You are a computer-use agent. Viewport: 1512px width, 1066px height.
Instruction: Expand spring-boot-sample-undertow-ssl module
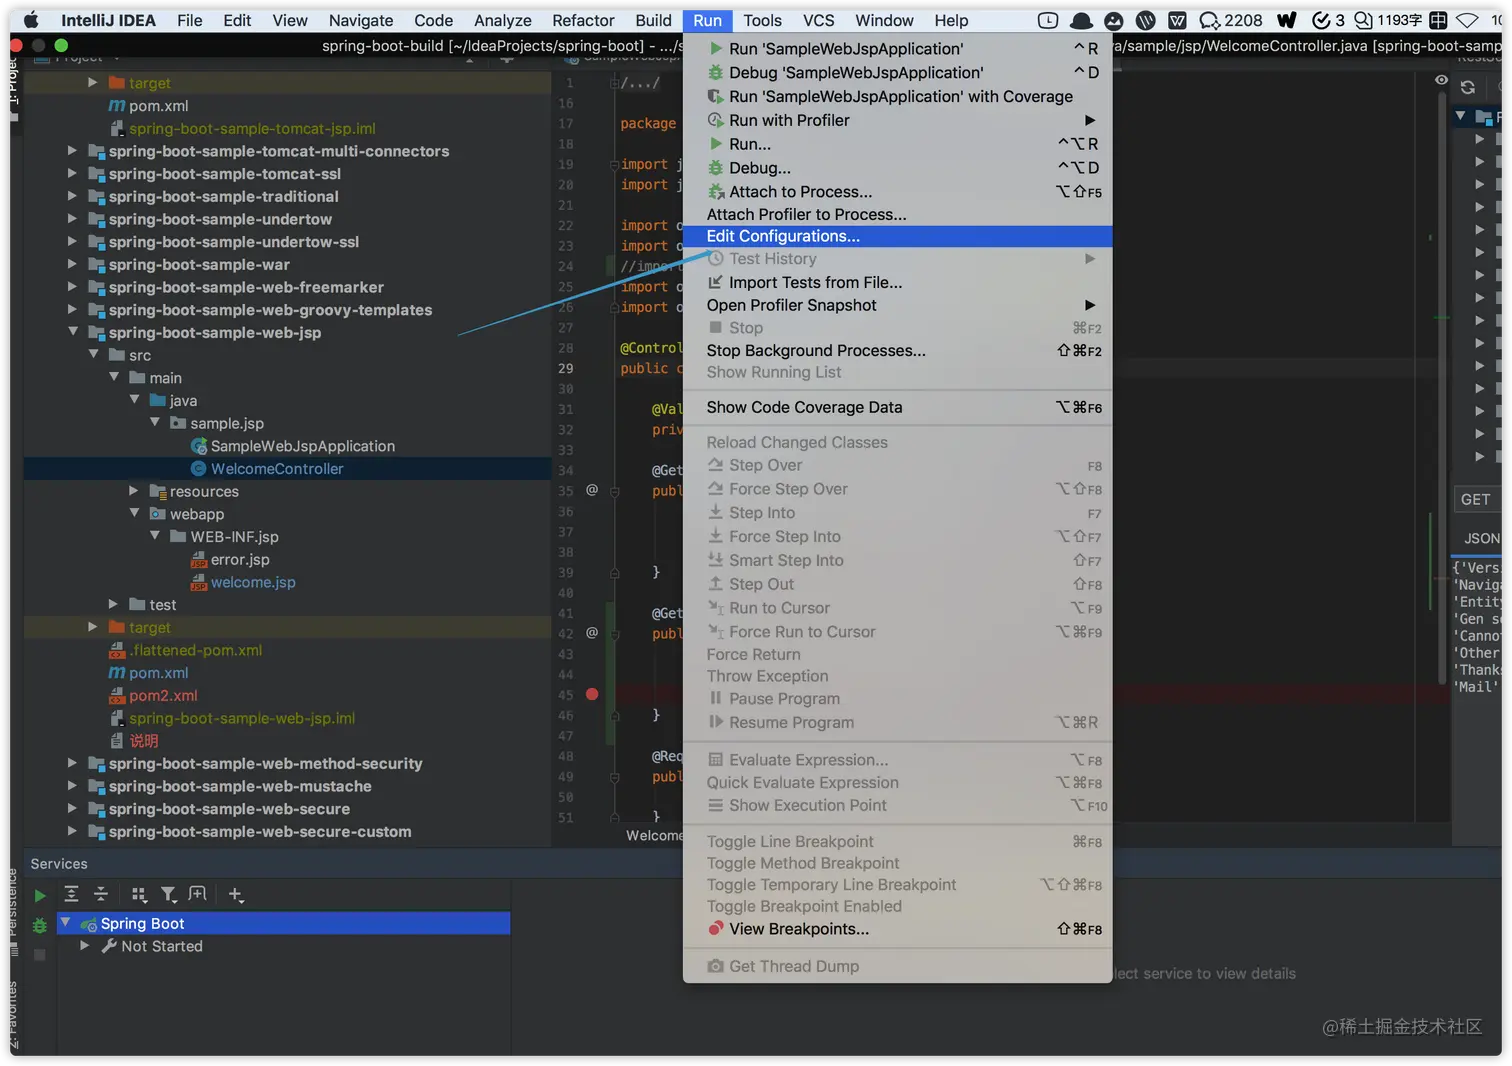[72, 242]
